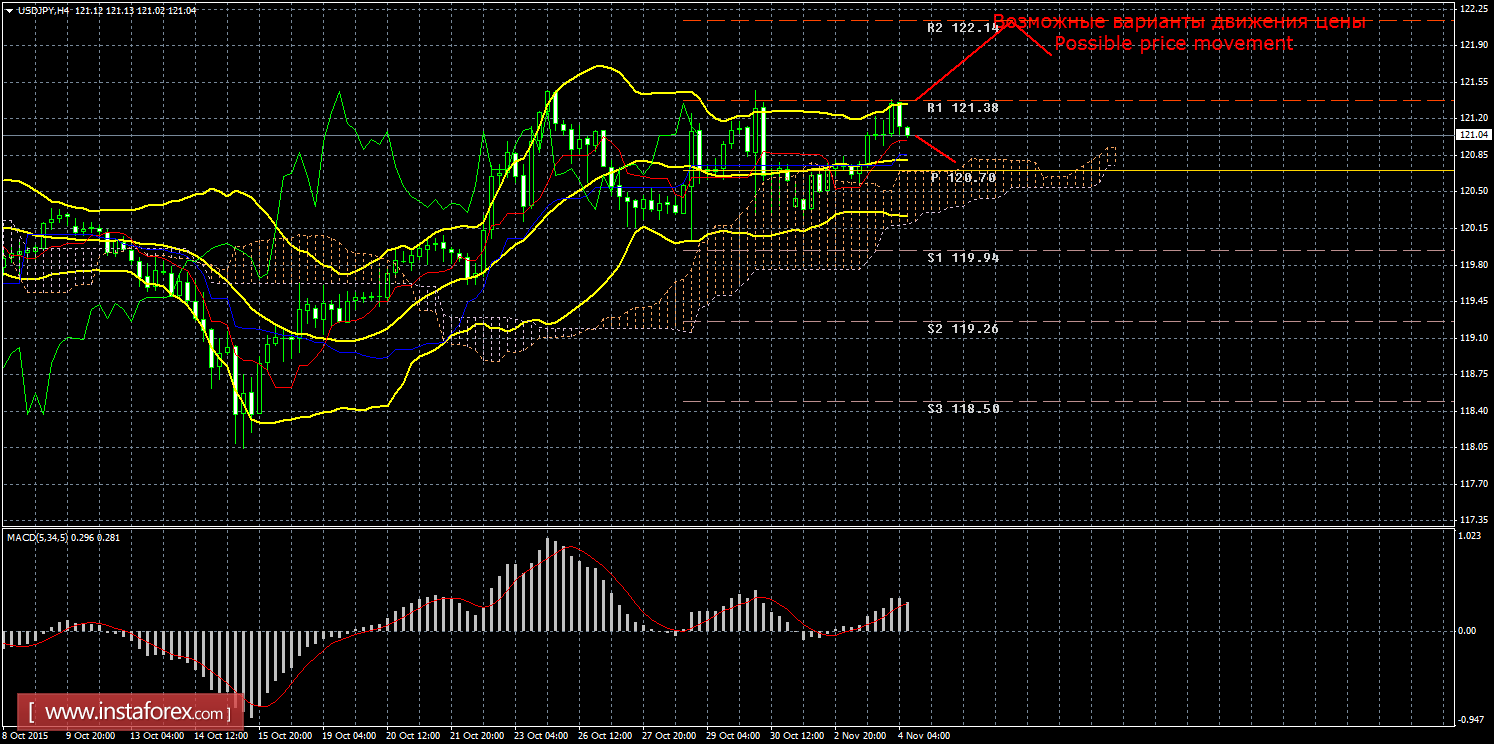Click the upward red forecast arrow line
The height and width of the screenshot is (744, 1494).
(x=960, y=62)
